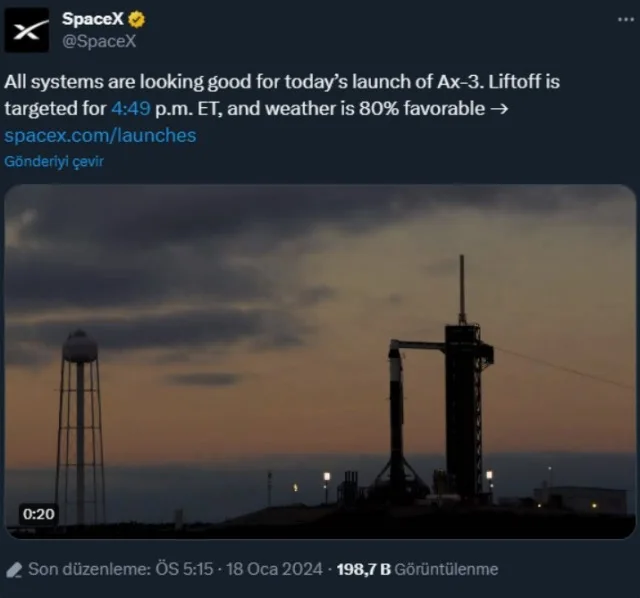Click the water tower in the video
This screenshot has width=640, height=598.
coord(80,427)
